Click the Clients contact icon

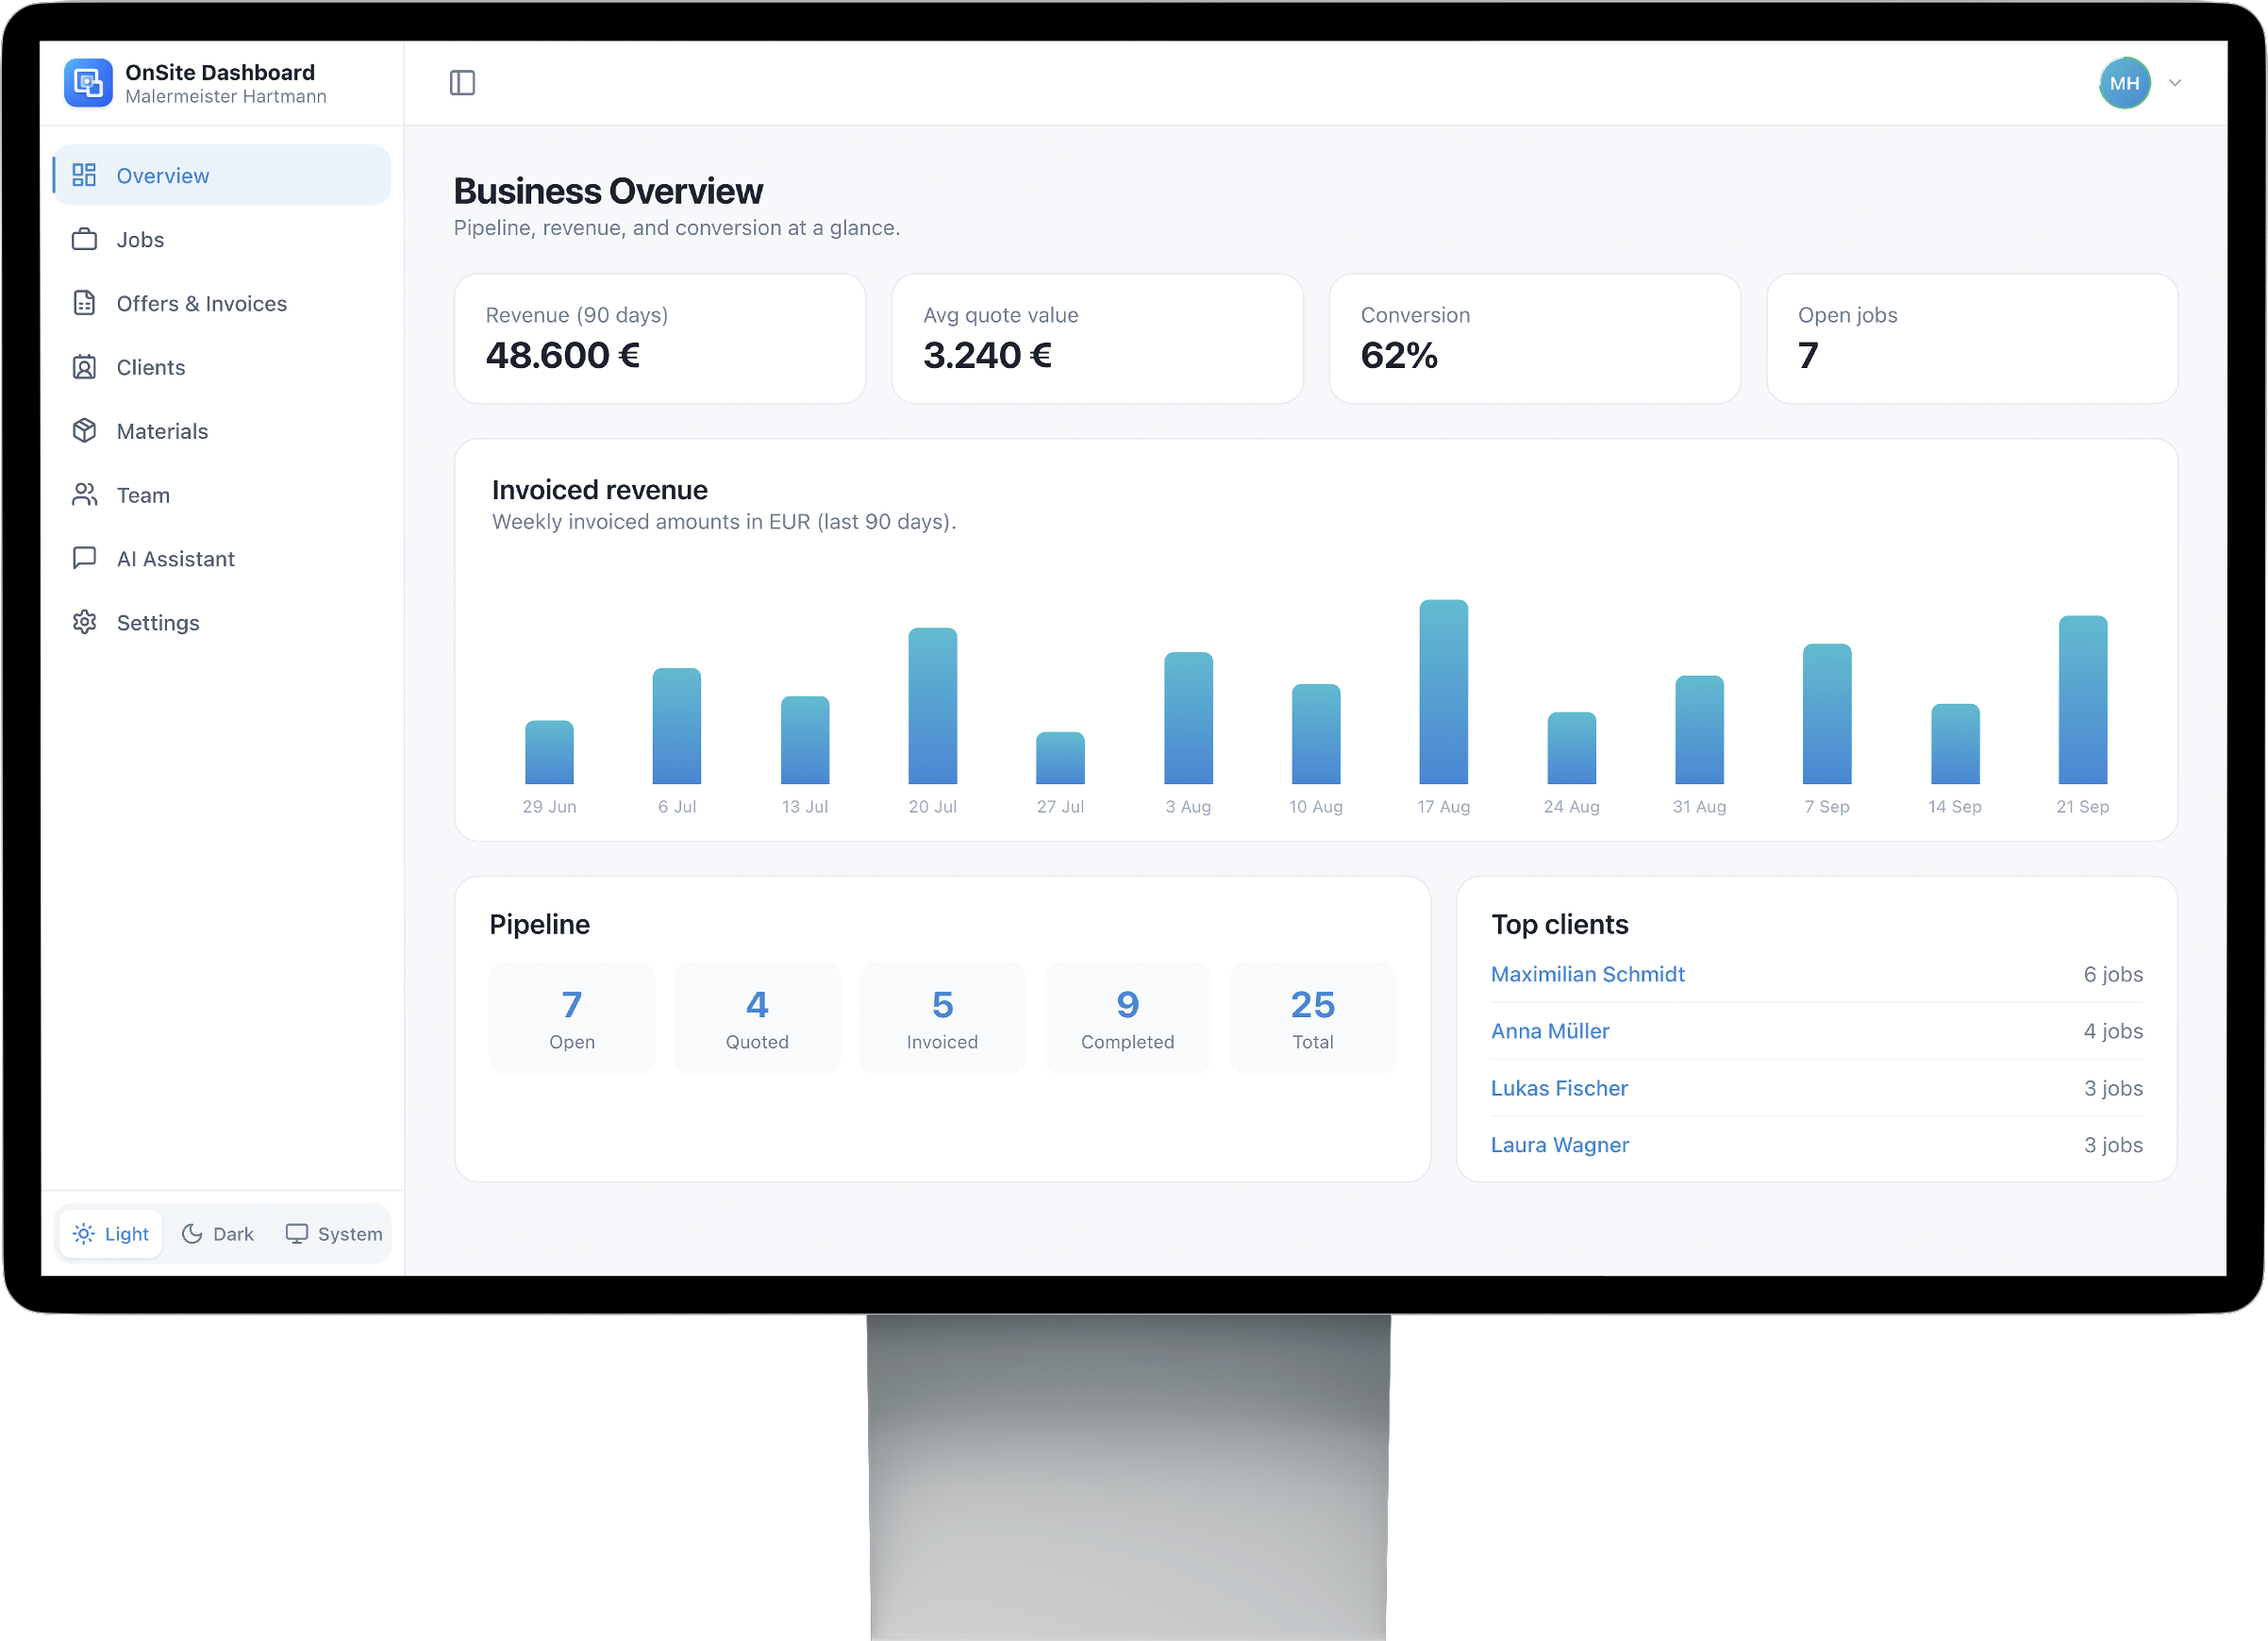click(84, 368)
